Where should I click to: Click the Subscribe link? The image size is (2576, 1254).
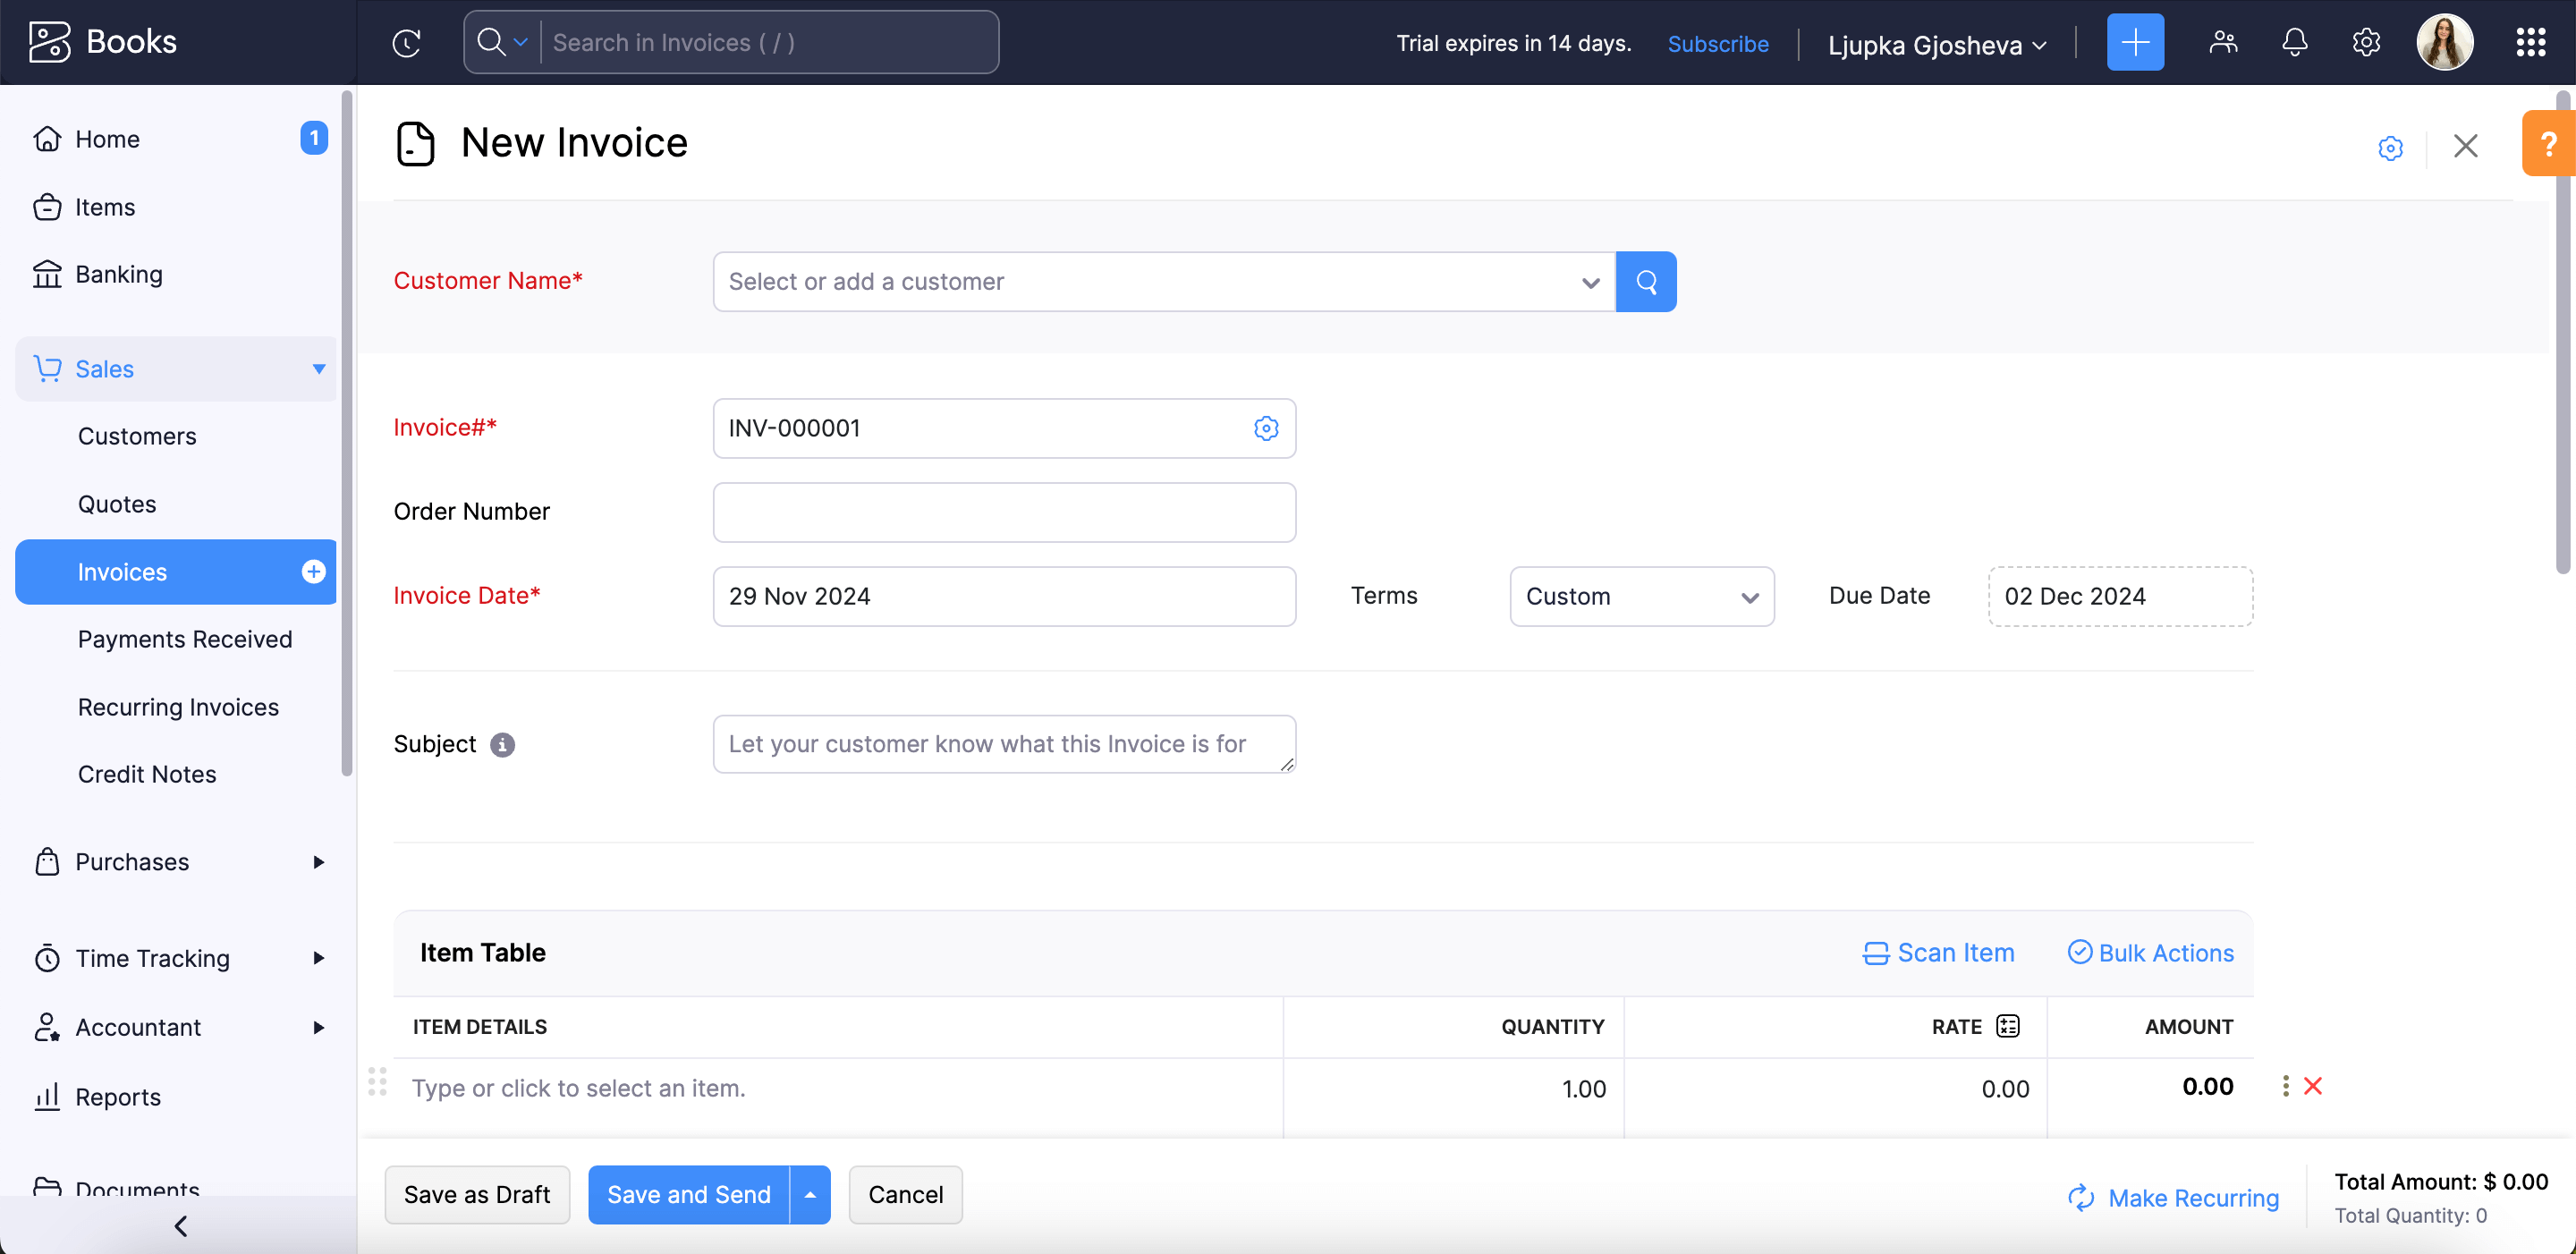[1717, 44]
